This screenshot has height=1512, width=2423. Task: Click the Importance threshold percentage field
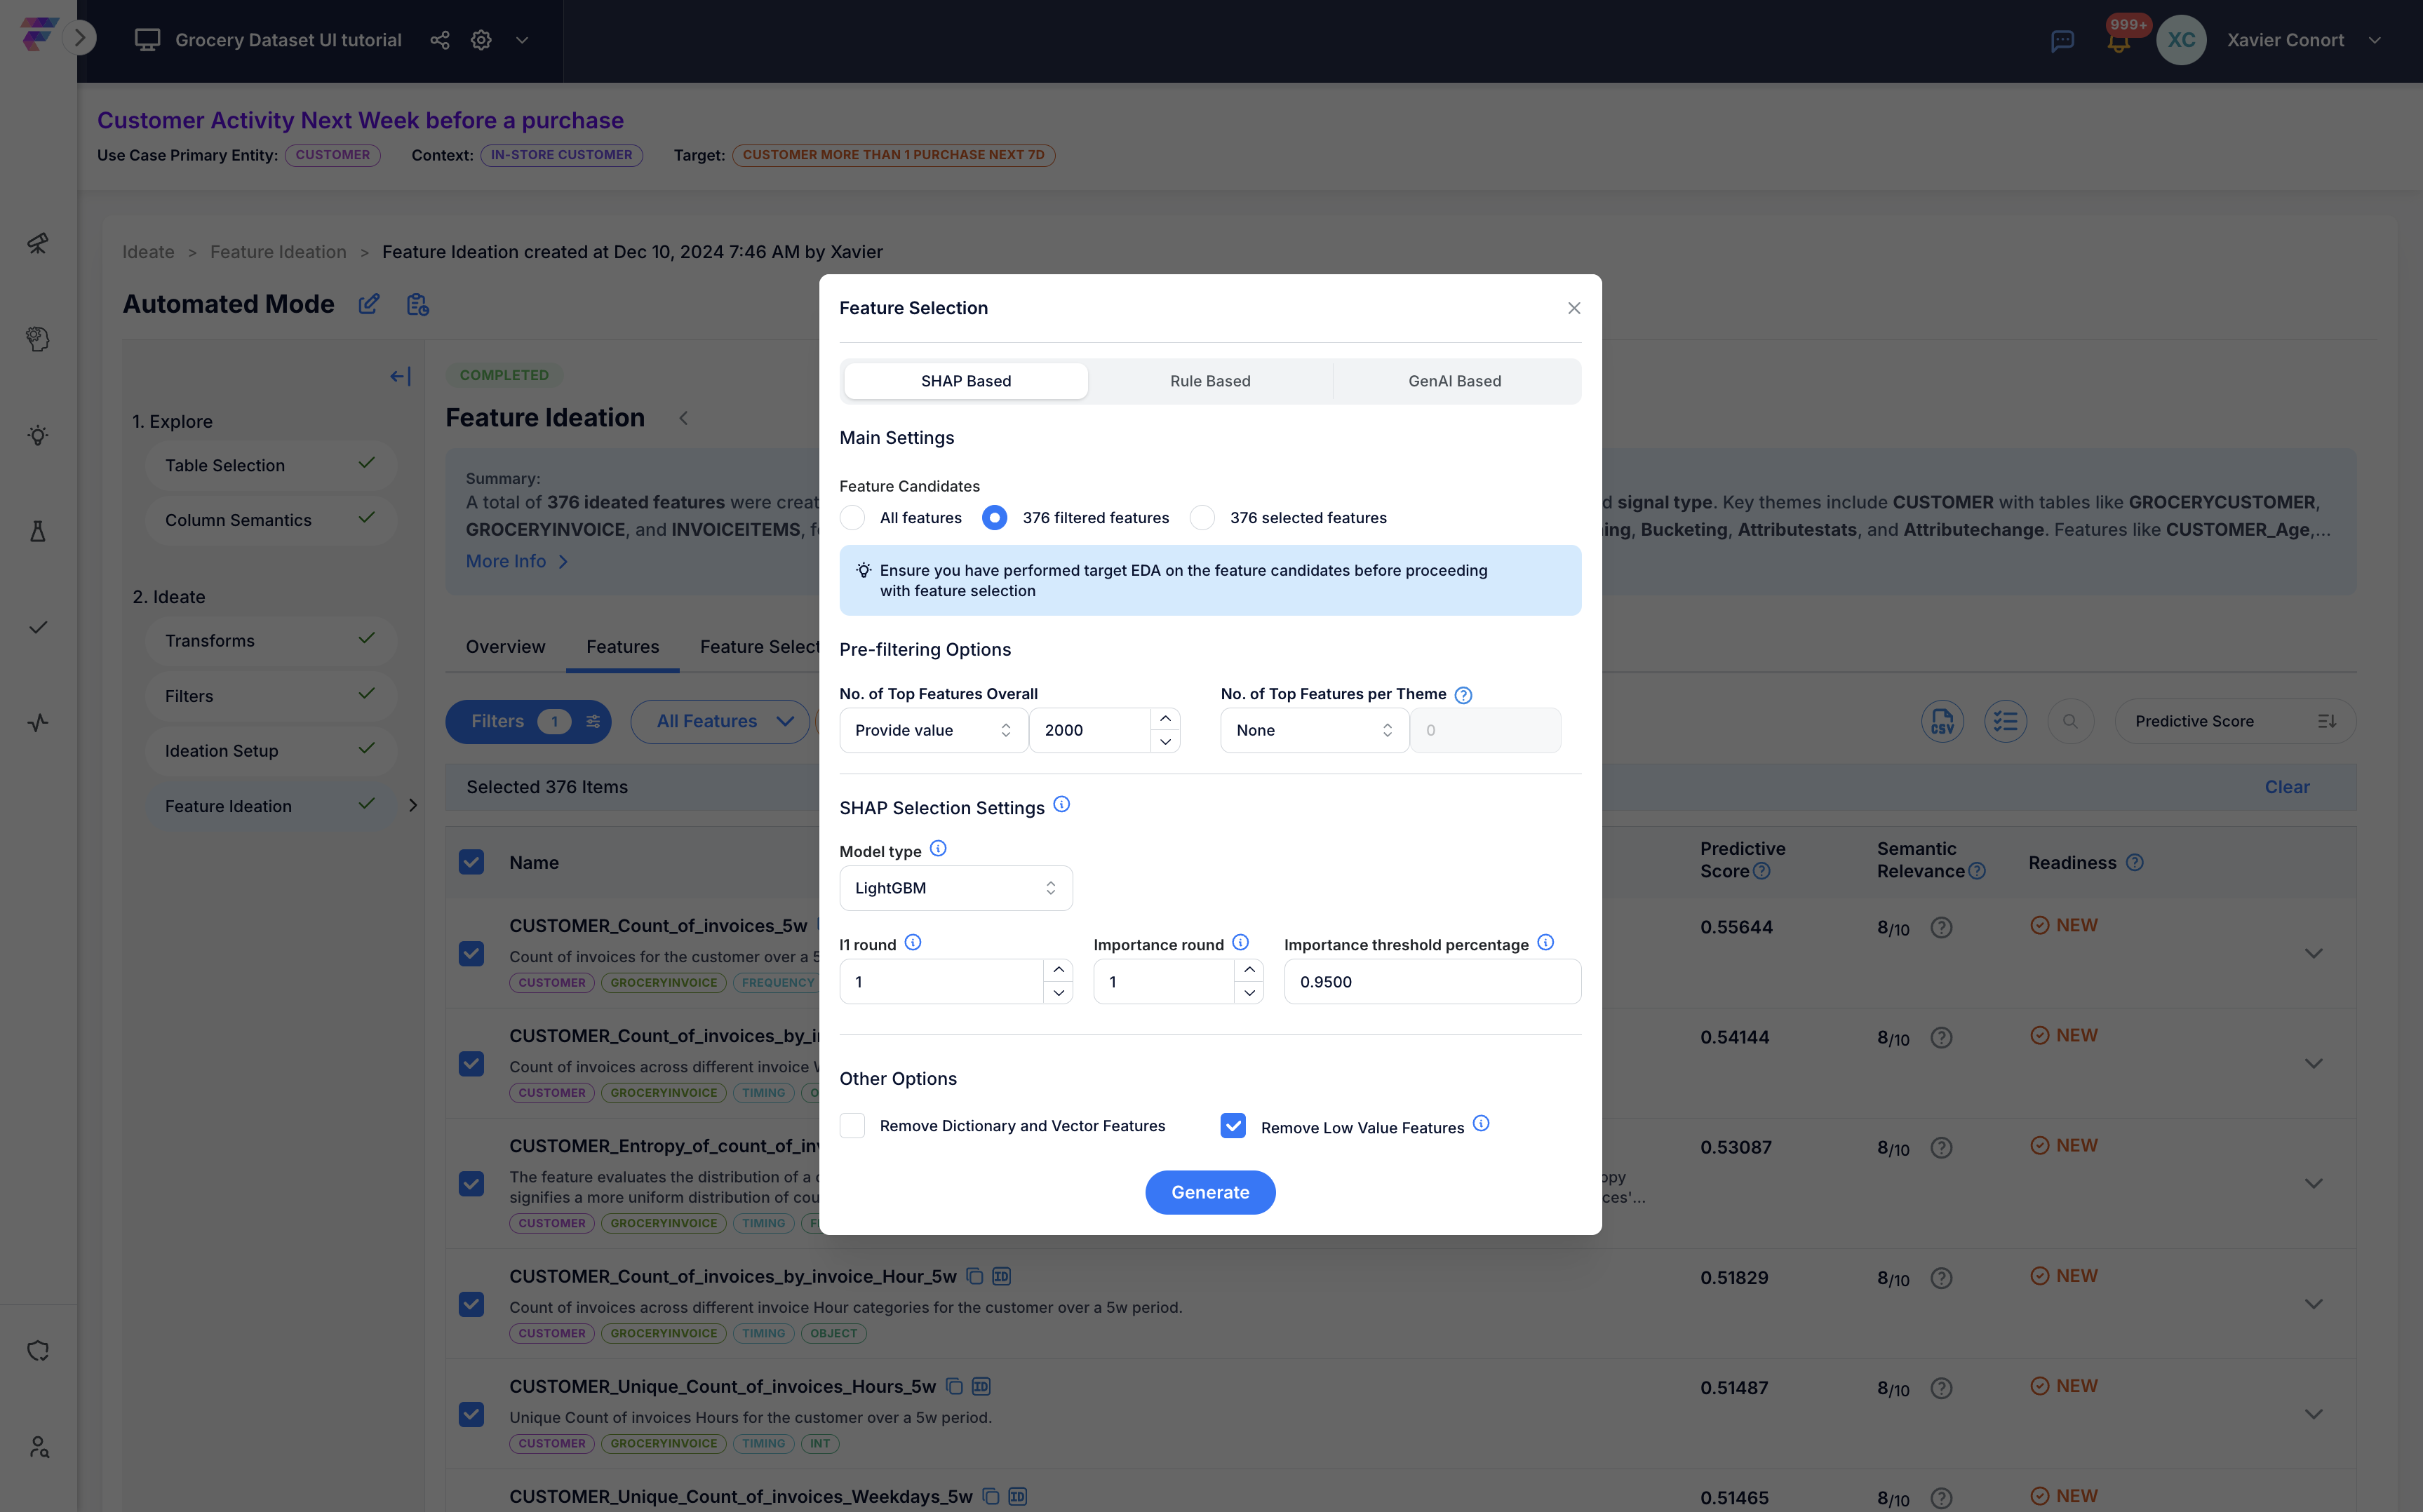pos(1432,982)
